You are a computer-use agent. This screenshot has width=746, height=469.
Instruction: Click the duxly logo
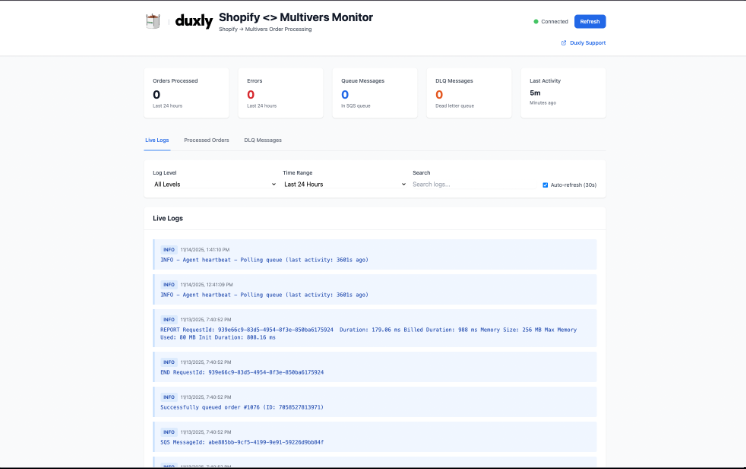pyautogui.click(x=194, y=21)
